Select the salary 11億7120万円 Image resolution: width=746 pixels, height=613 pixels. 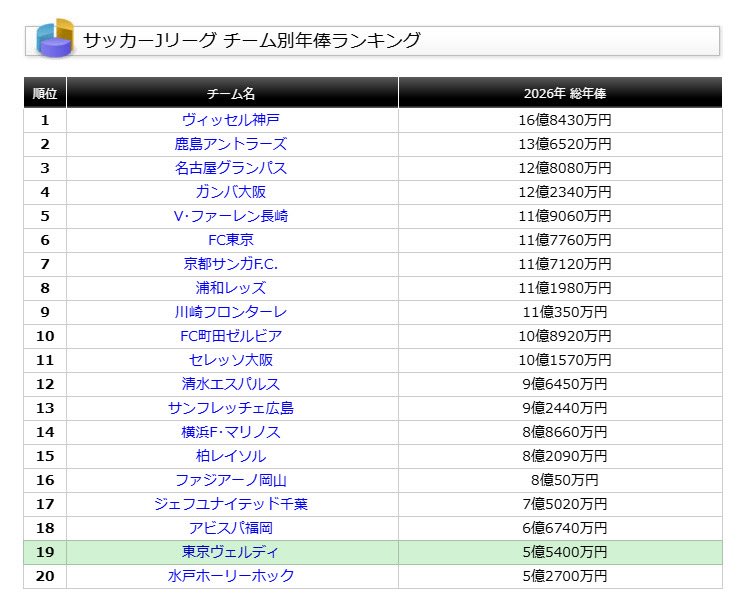[x=565, y=264]
